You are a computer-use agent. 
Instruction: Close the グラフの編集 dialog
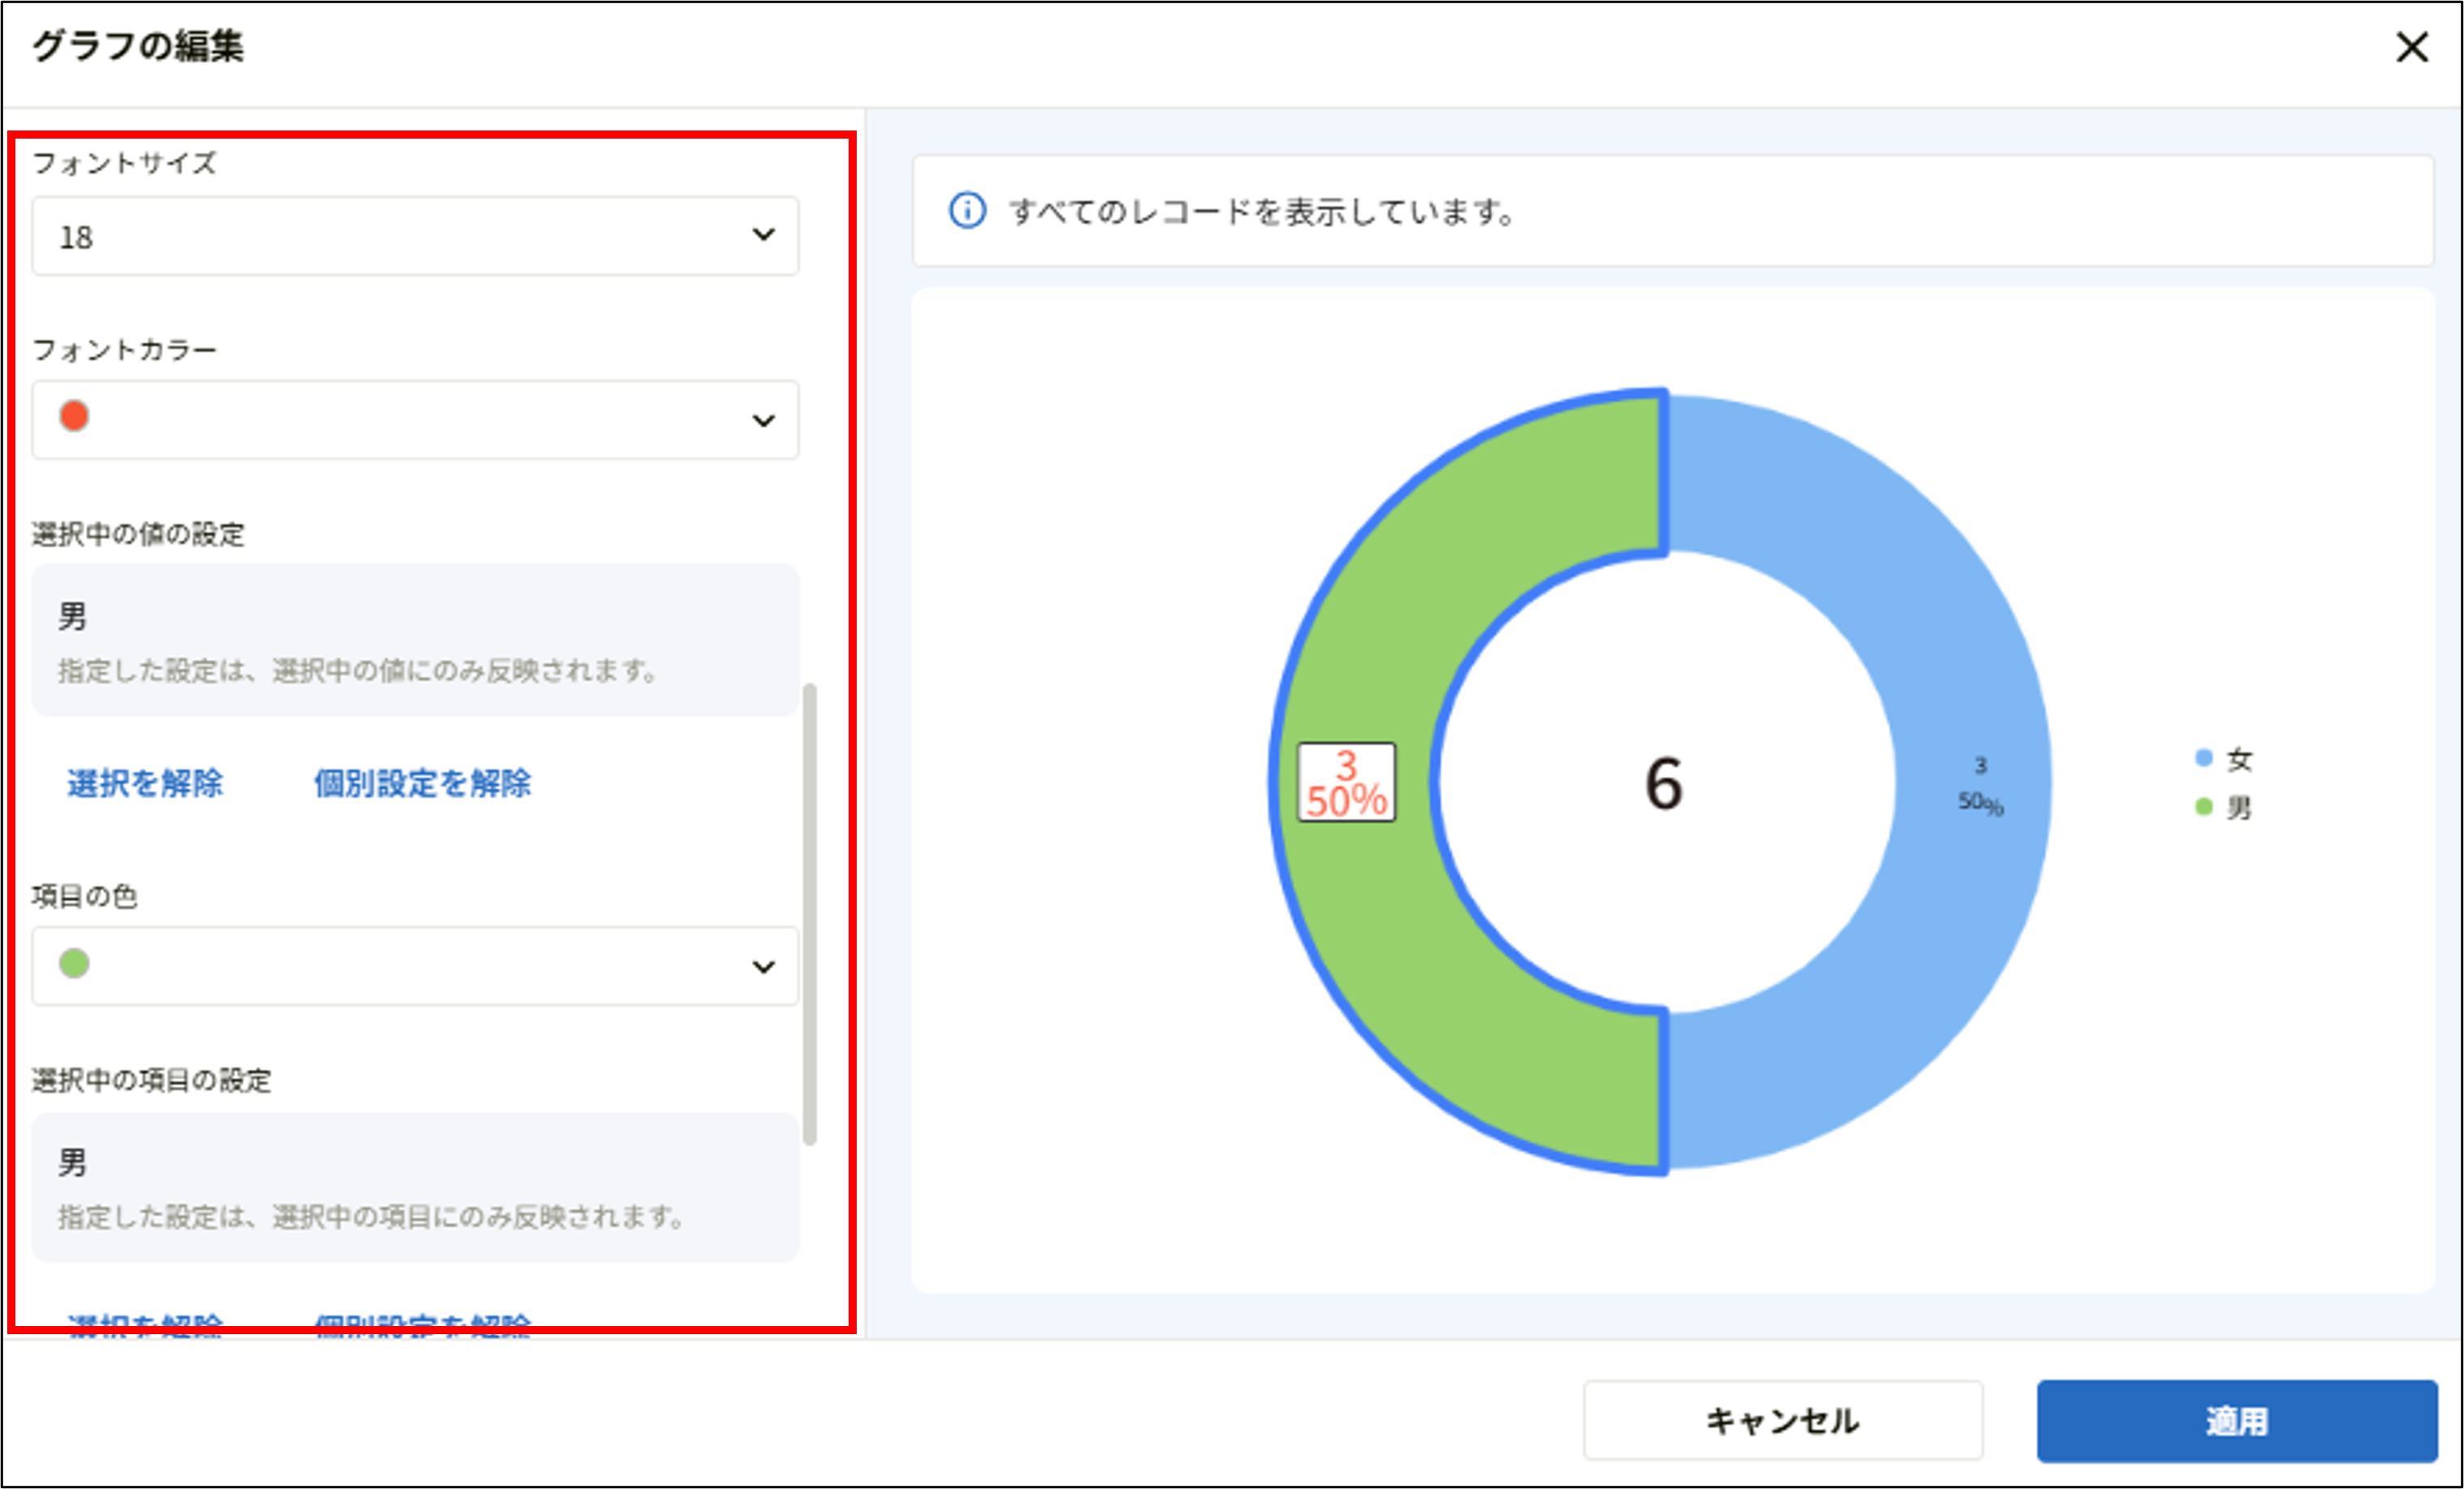coord(2411,47)
